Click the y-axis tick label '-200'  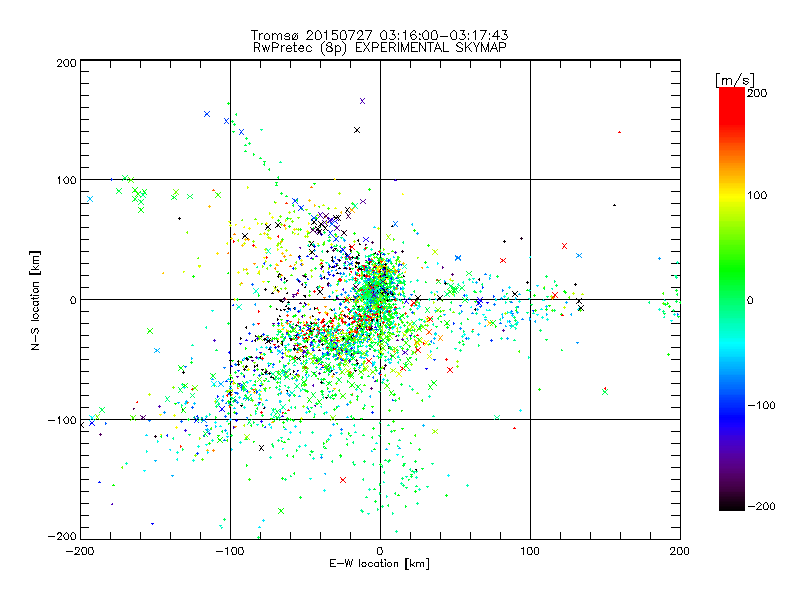(62, 536)
